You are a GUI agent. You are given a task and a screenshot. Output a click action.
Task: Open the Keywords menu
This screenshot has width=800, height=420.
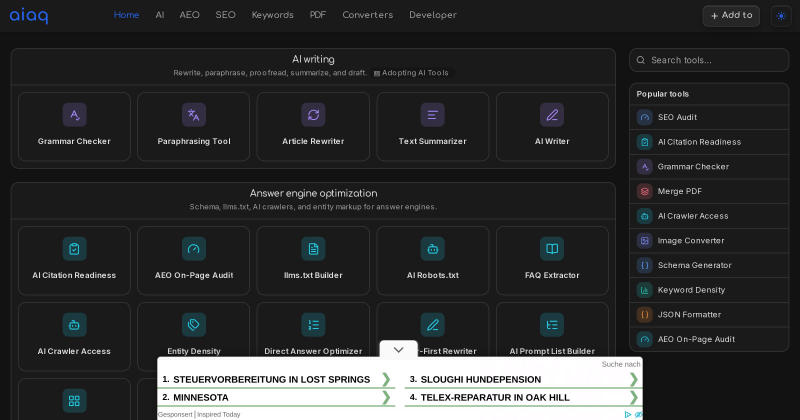pyautogui.click(x=272, y=15)
